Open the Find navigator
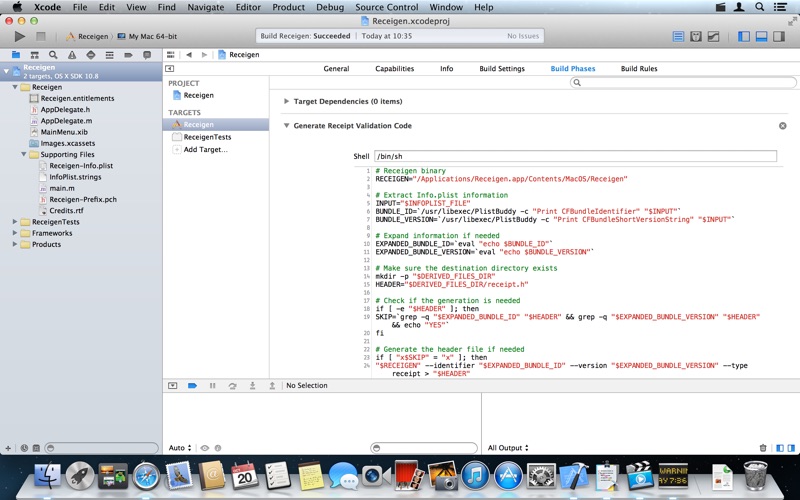 coord(53,55)
